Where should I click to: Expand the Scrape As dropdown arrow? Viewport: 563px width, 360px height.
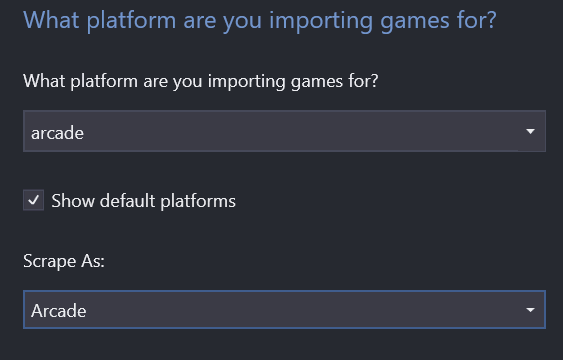[530, 309]
